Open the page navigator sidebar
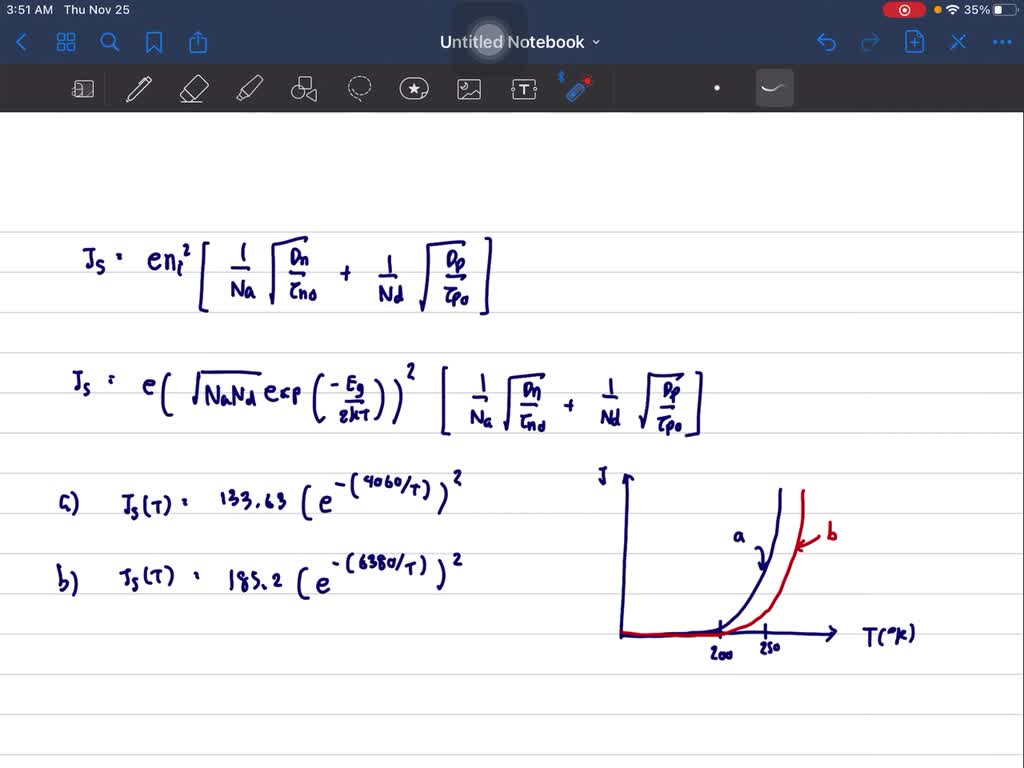 [x=83, y=88]
